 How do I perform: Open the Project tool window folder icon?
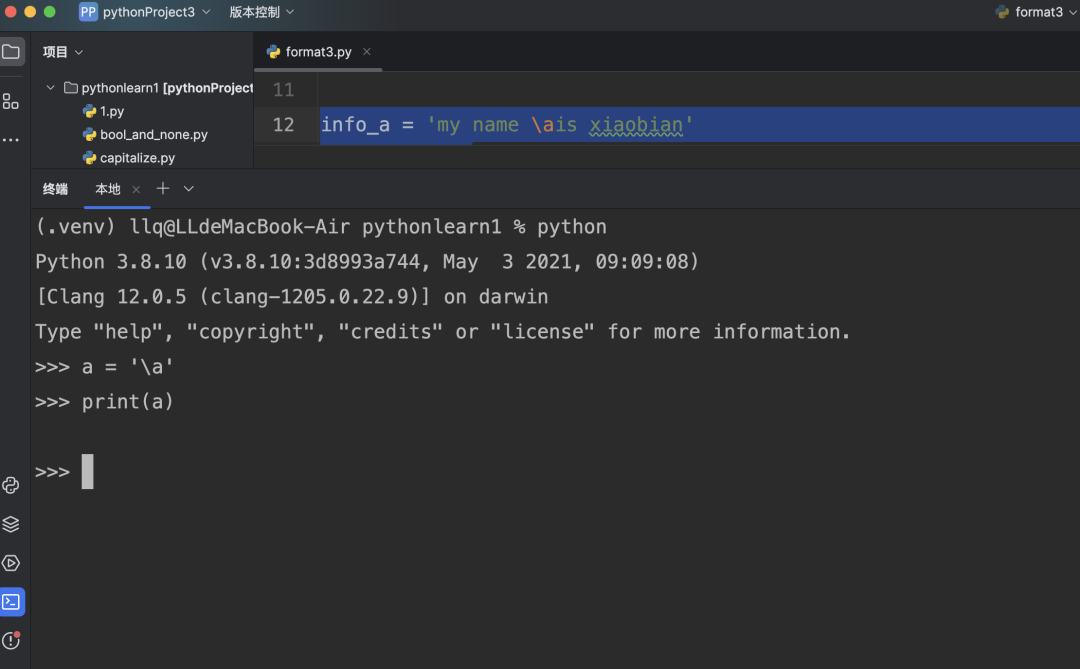(x=11, y=52)
